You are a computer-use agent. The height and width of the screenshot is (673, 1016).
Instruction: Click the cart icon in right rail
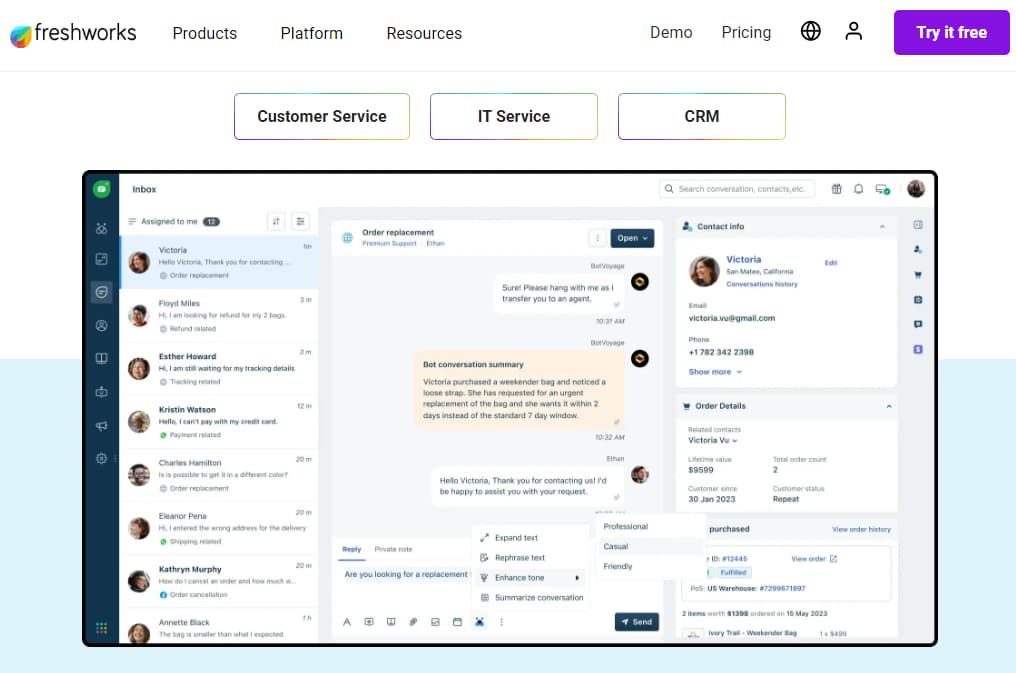[x=918, y=275]
